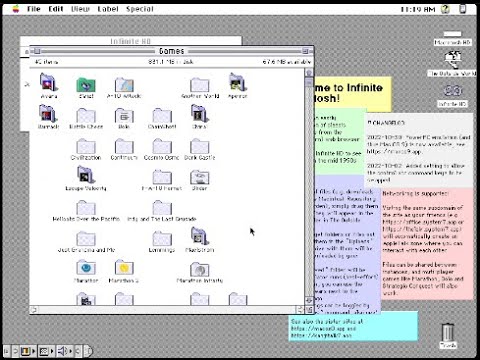Expand the sound volume Control Strip module
The image size is (480, 360).
(64, 351)
